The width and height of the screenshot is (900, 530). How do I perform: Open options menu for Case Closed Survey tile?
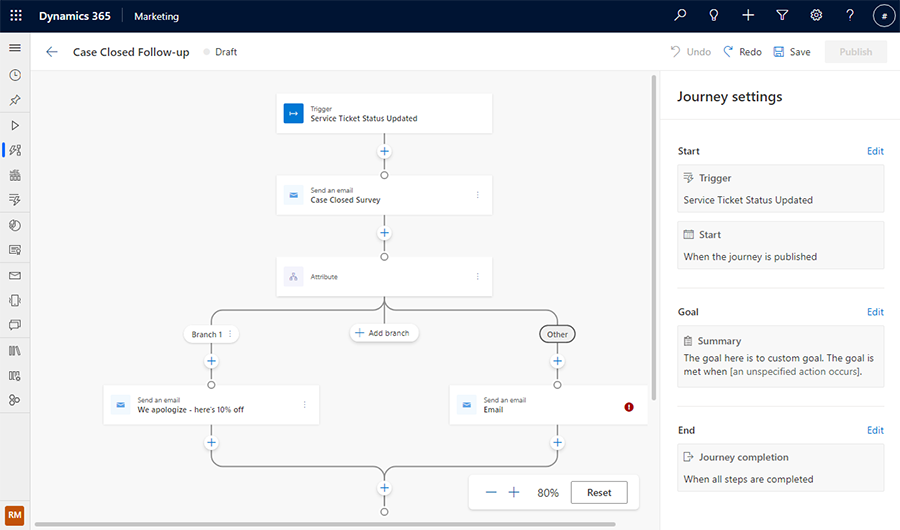click(477, 195)
